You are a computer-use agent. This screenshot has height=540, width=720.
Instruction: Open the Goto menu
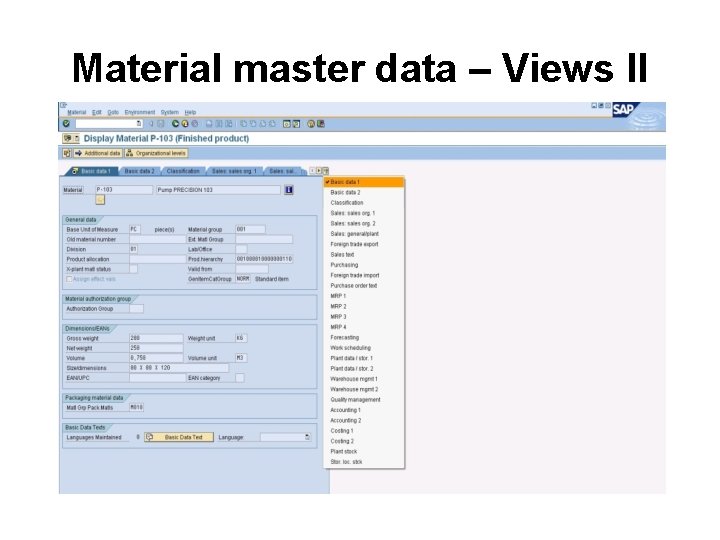pyautogui.click(x=113, y=112)
